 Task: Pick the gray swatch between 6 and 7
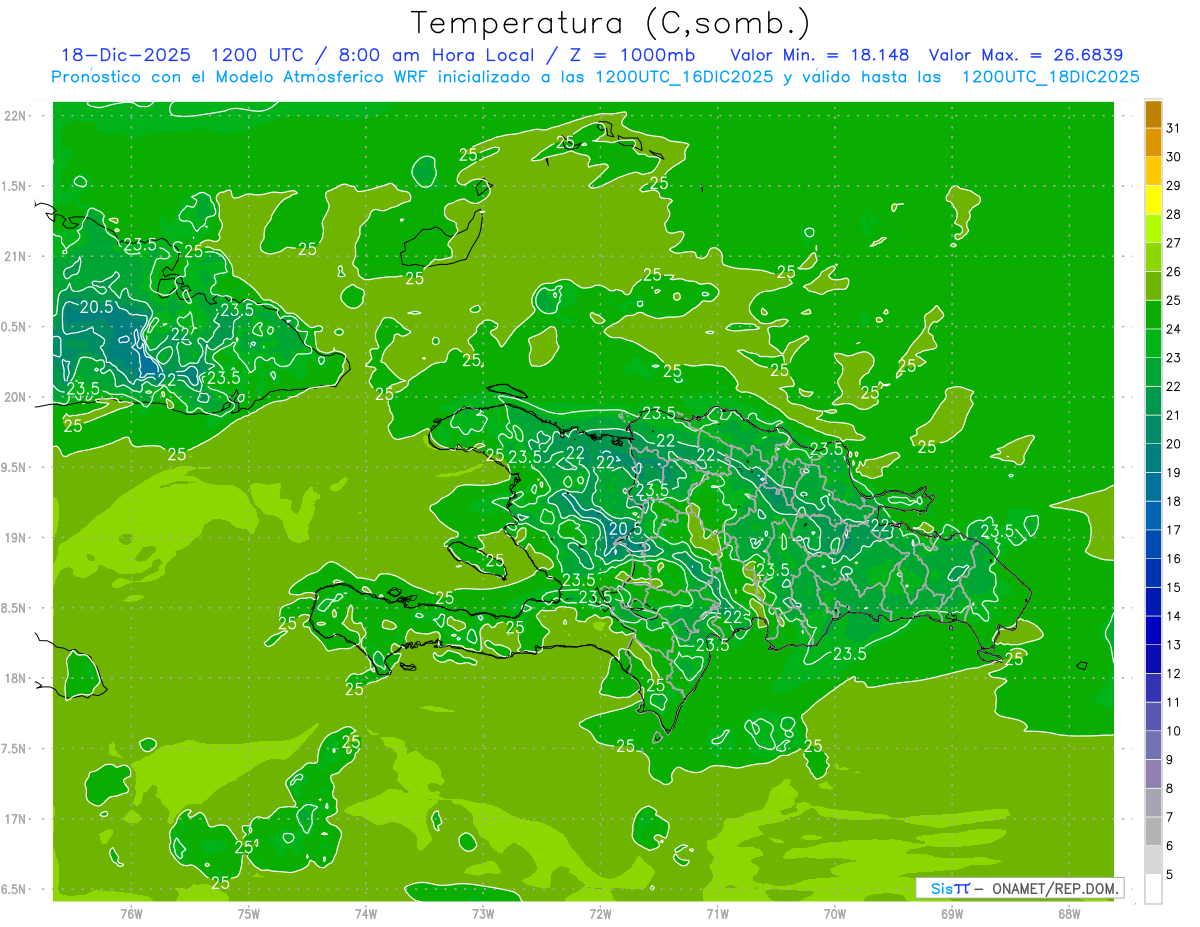pos(1153,831)
